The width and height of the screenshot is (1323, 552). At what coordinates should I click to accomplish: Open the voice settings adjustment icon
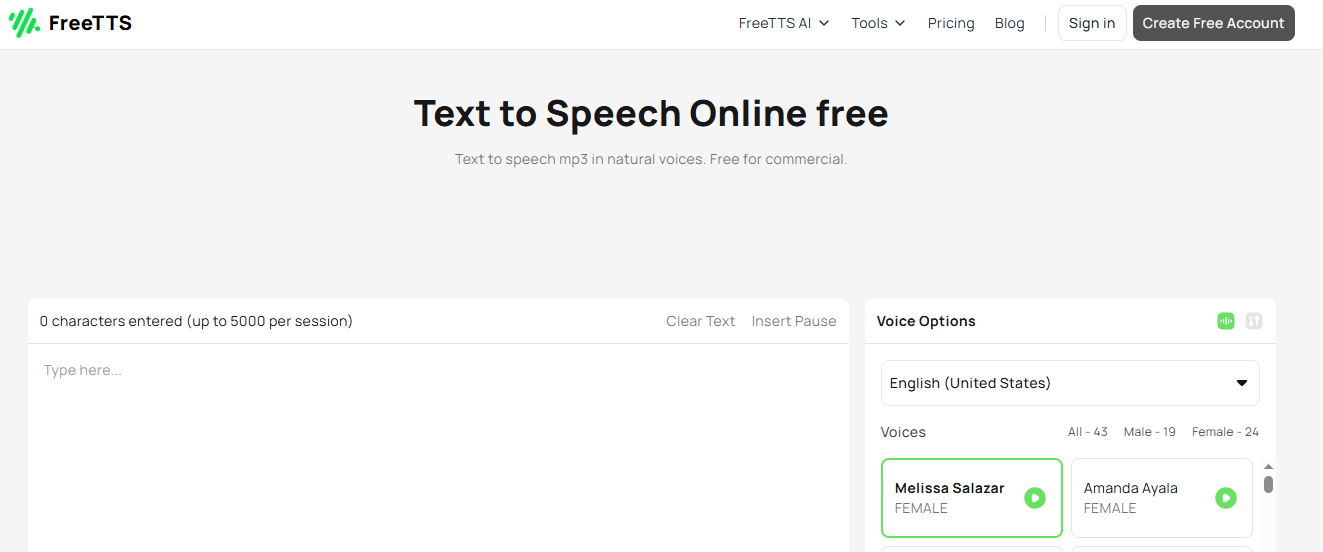1255,321
